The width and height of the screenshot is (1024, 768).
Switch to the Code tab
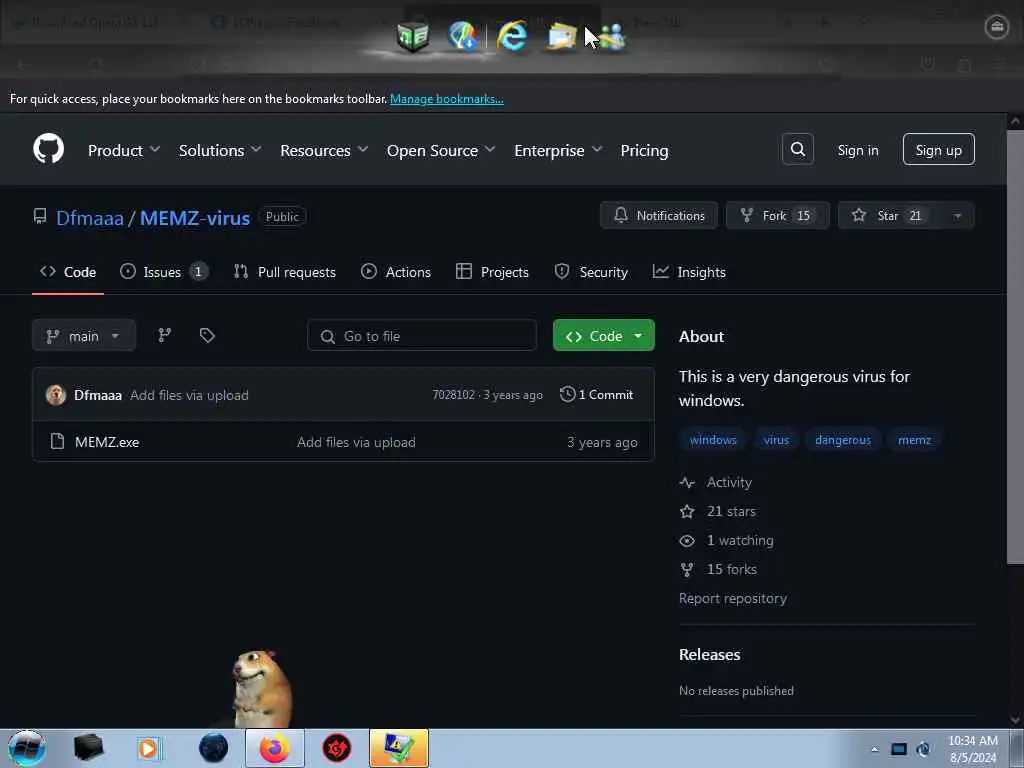click(x=68, y=272)
